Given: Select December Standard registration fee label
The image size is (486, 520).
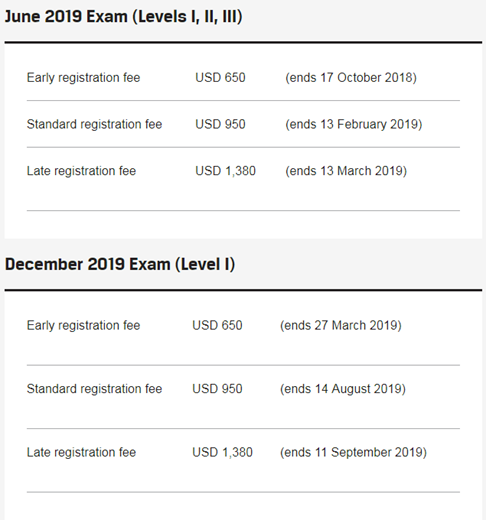Looking at the screenshot, I should pyautogui.click(x=94, y=389).
